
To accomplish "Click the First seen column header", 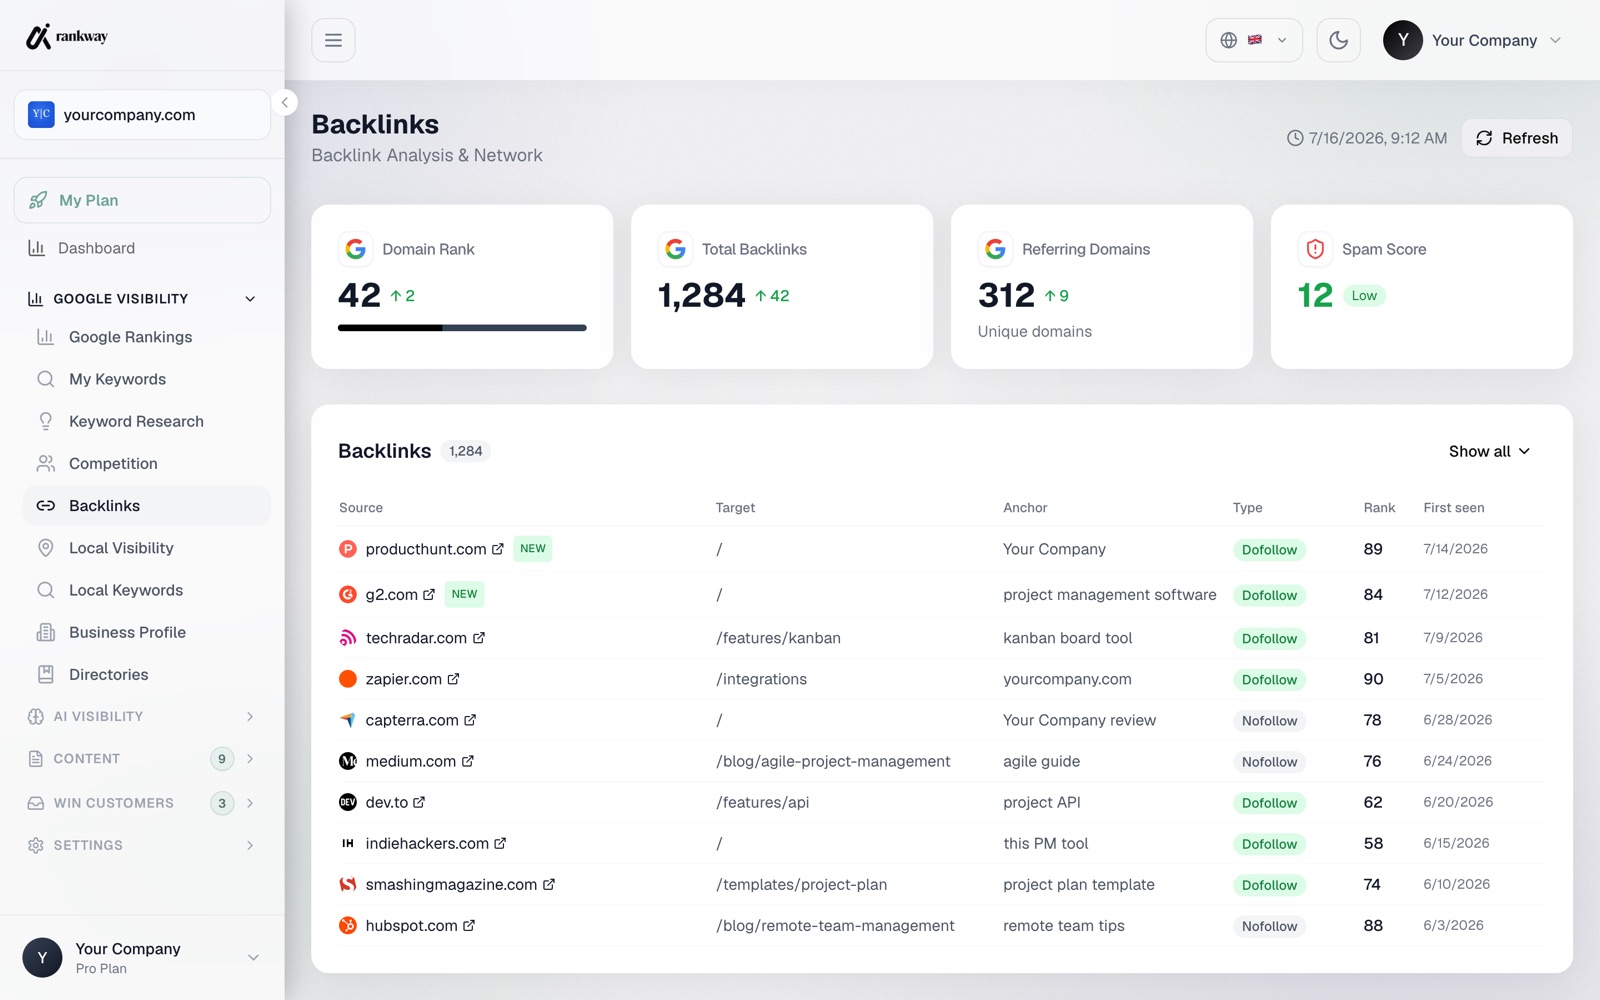I will point(1454,508).
